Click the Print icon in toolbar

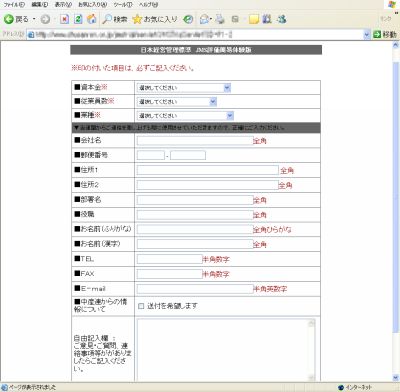pyautogui.click(x=220, y=19)
